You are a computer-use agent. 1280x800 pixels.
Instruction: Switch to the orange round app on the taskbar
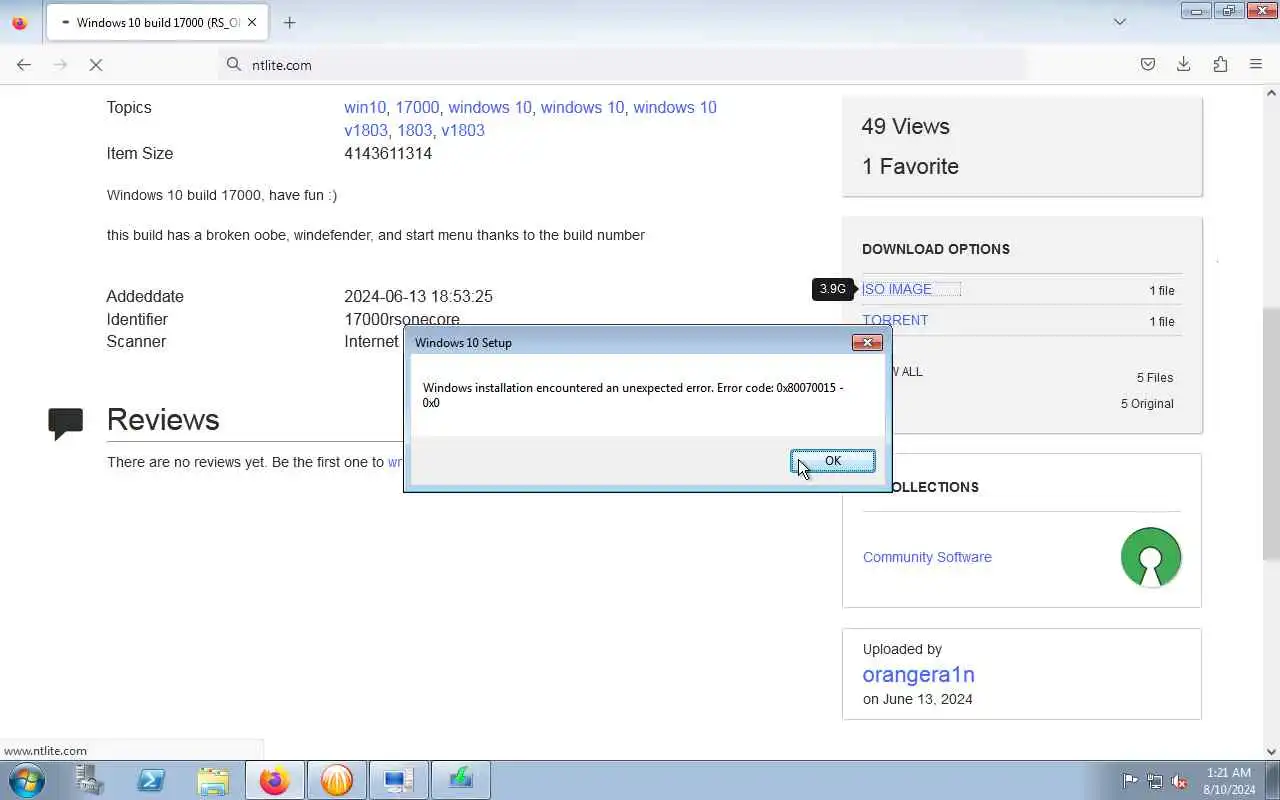pos(337,780)
